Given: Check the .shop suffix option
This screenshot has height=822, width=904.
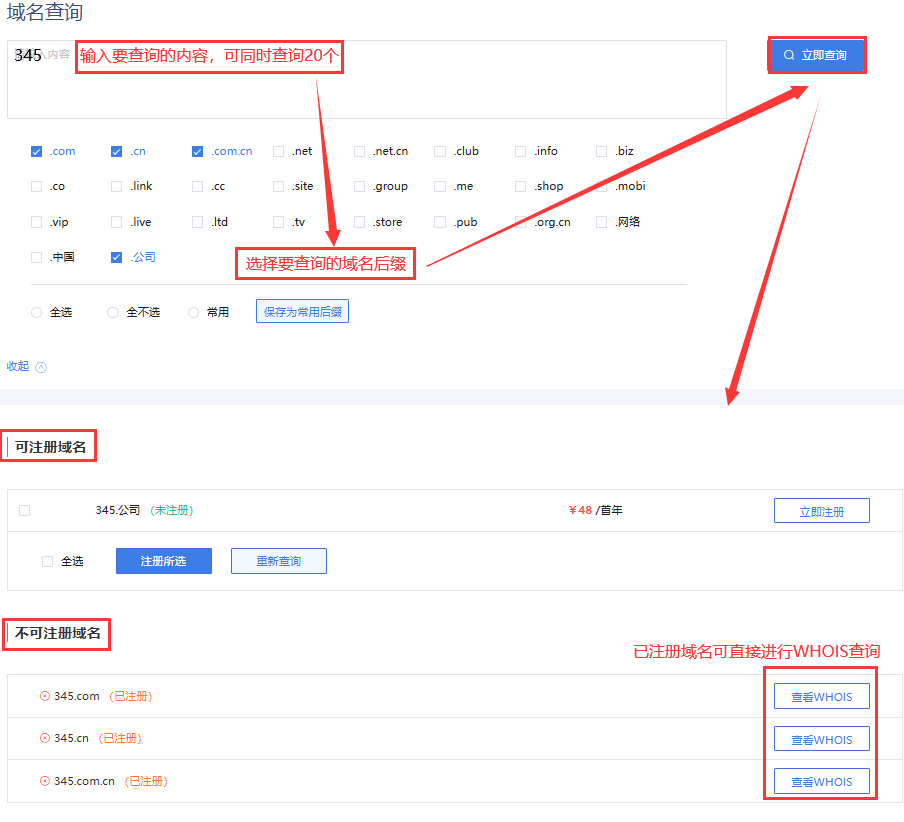Looking at the screenshot, I should (x=521, y=187).
